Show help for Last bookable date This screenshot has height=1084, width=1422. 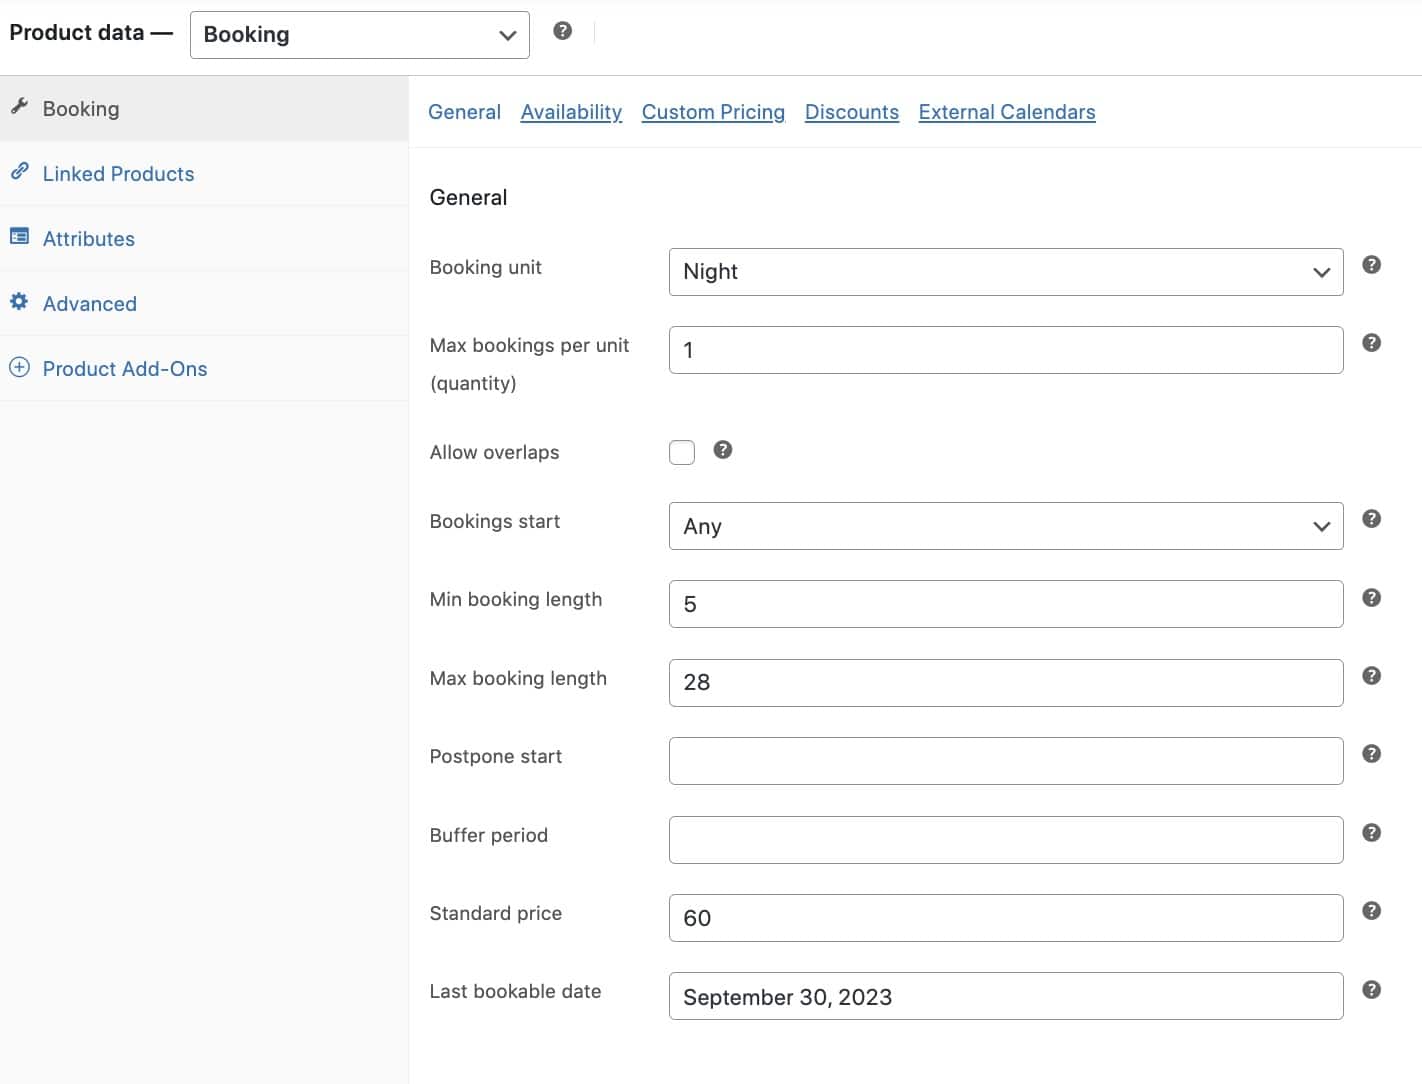click(x=1372, y=990)
